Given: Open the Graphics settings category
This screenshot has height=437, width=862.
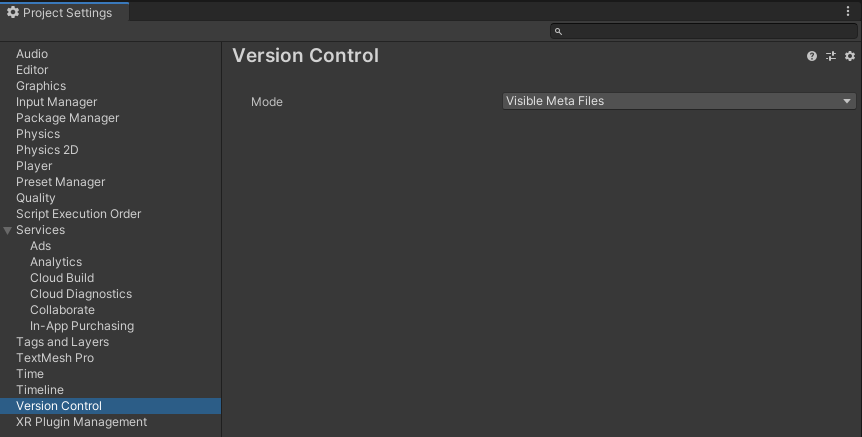Looking at the screenshot, I should click(41, 86).
